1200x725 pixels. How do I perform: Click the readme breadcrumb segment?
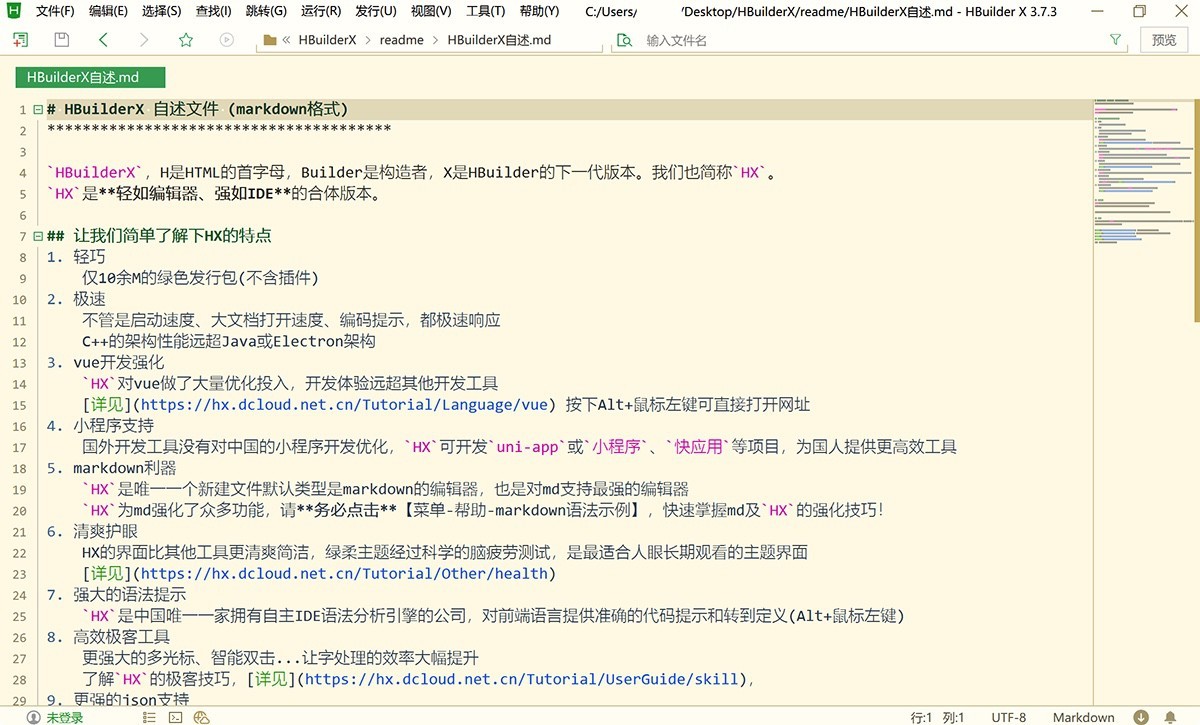click(402, 40)
